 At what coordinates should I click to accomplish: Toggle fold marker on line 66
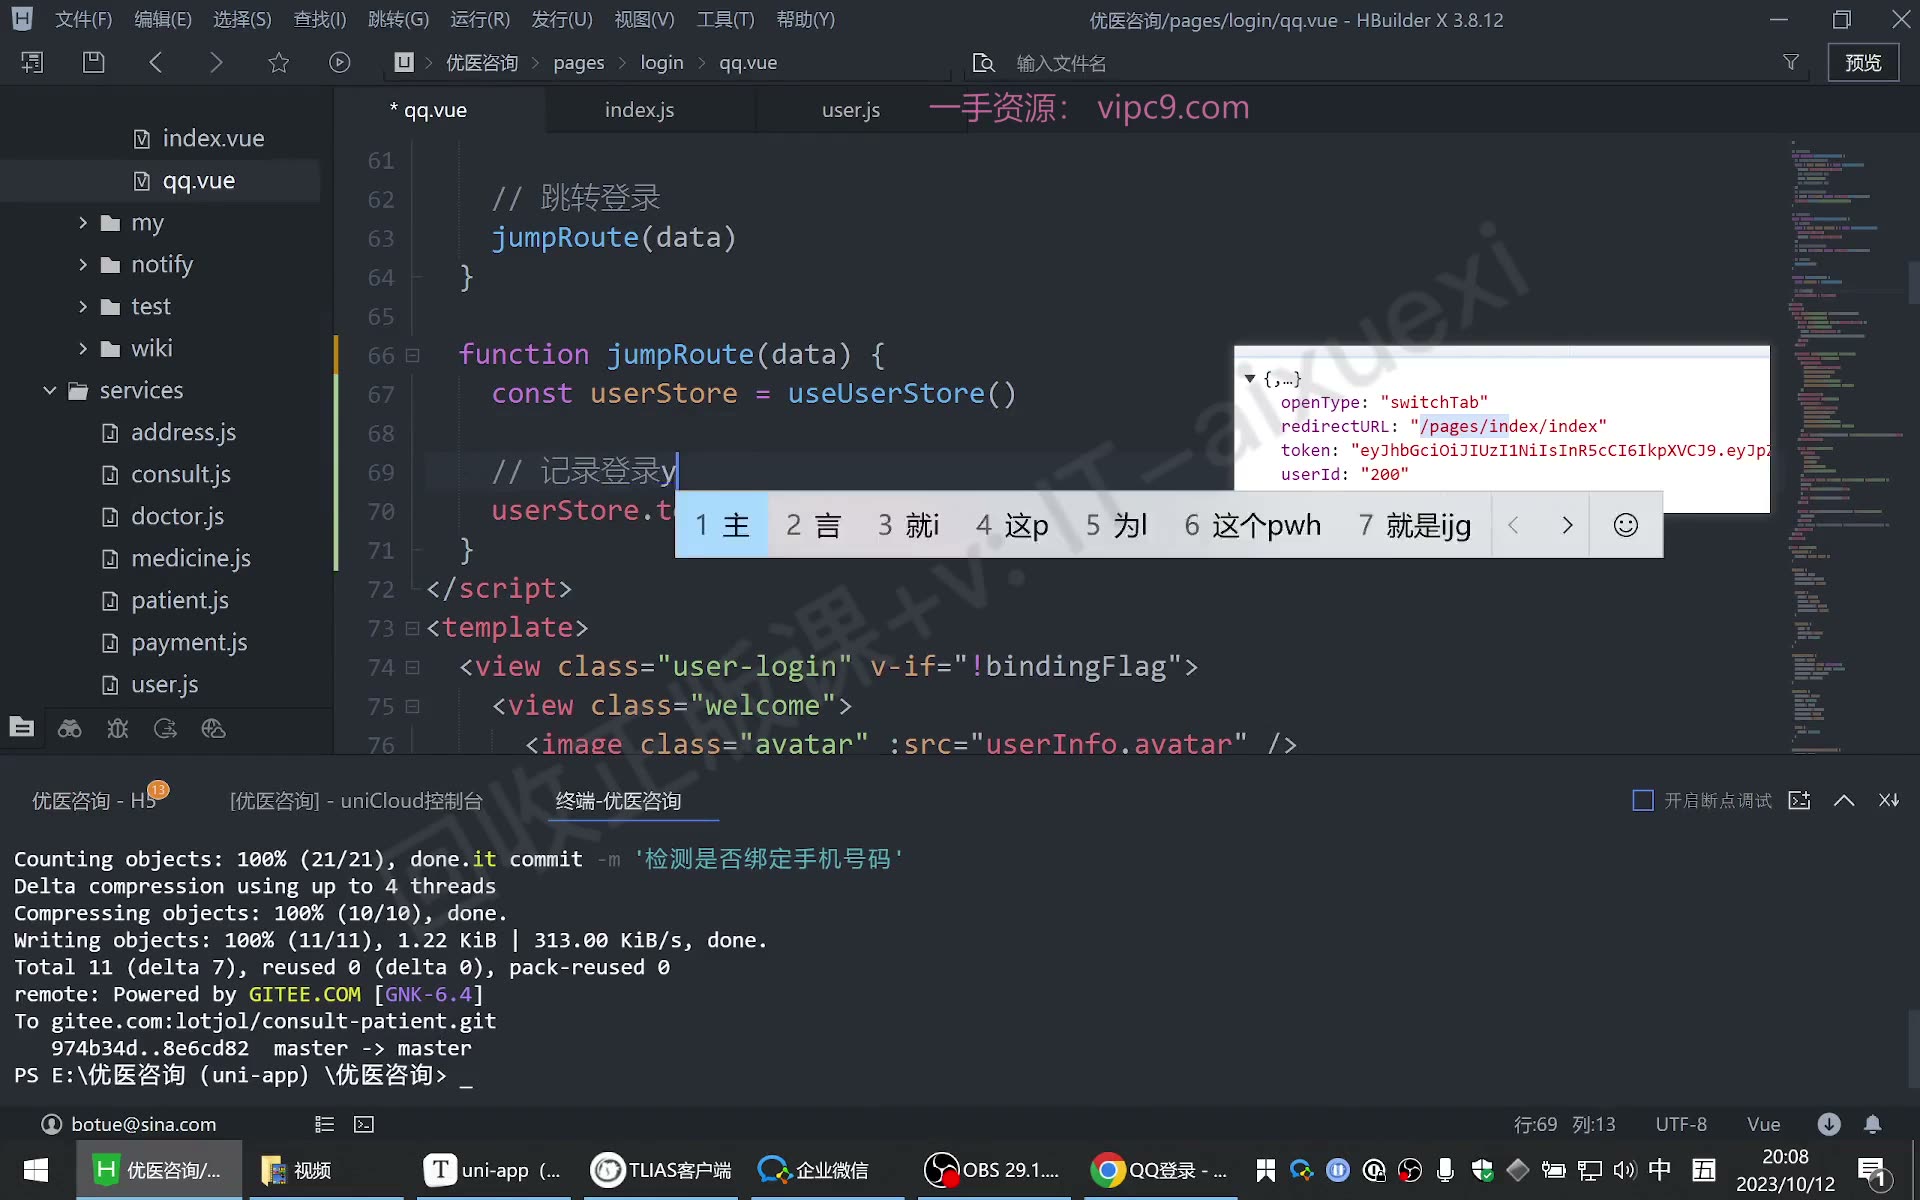pyautogui.click(x=412, y=355)
